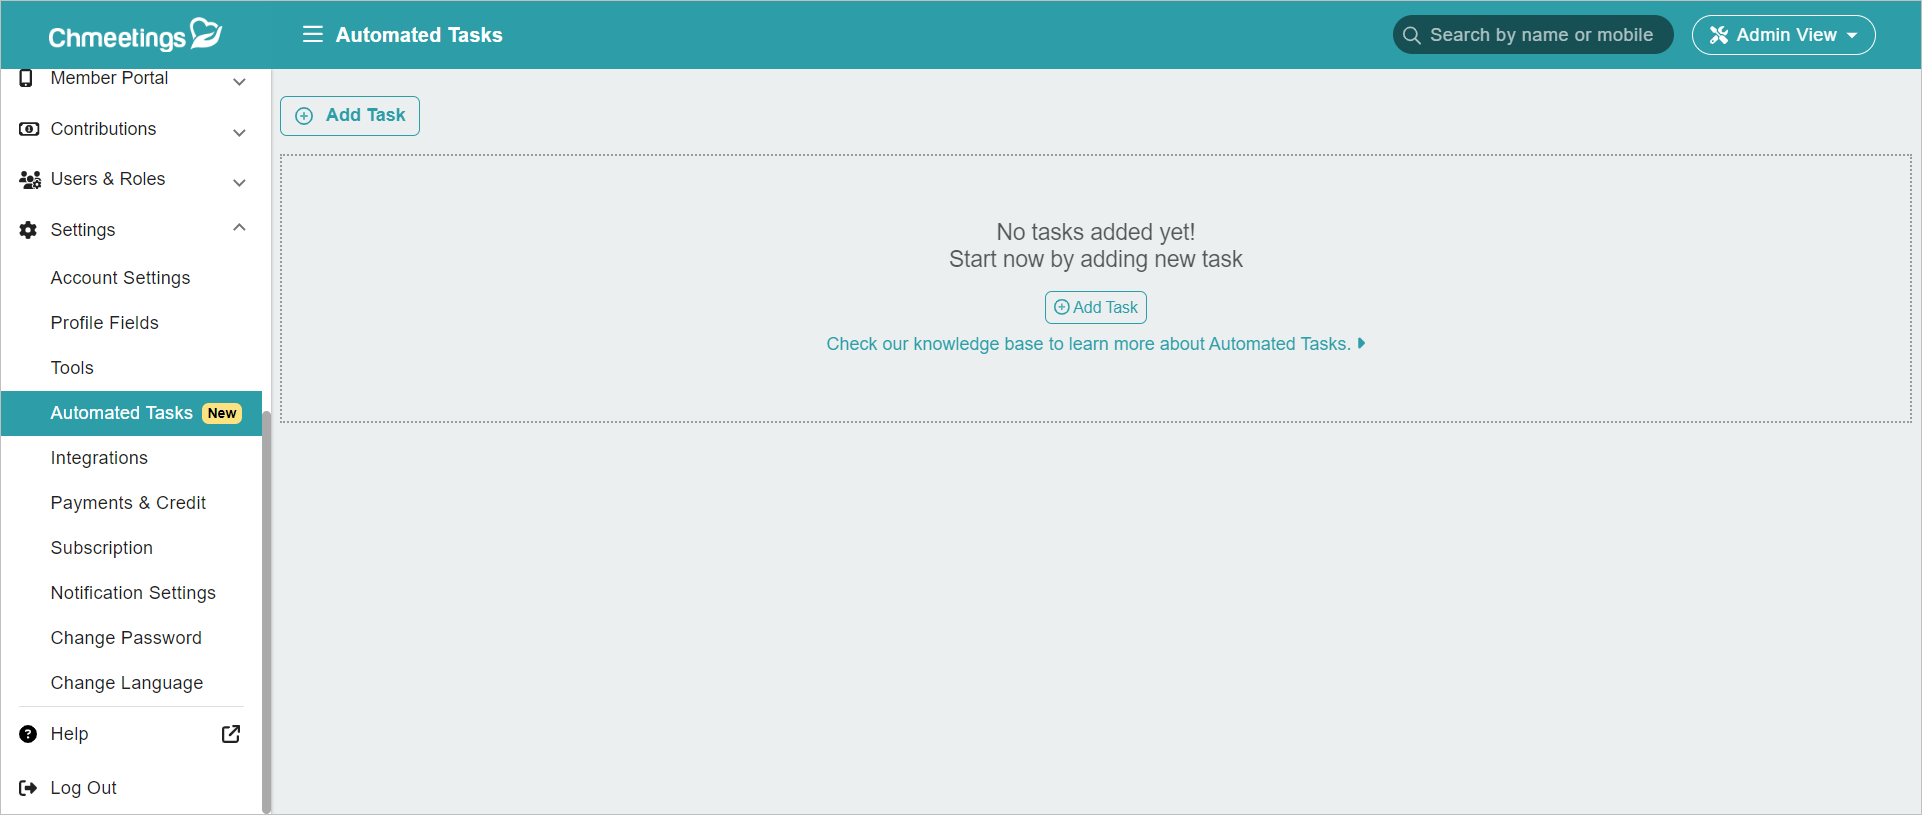Open Account Settings
The width and height of the screenshot is (1922, 815).
pos(120,278)
